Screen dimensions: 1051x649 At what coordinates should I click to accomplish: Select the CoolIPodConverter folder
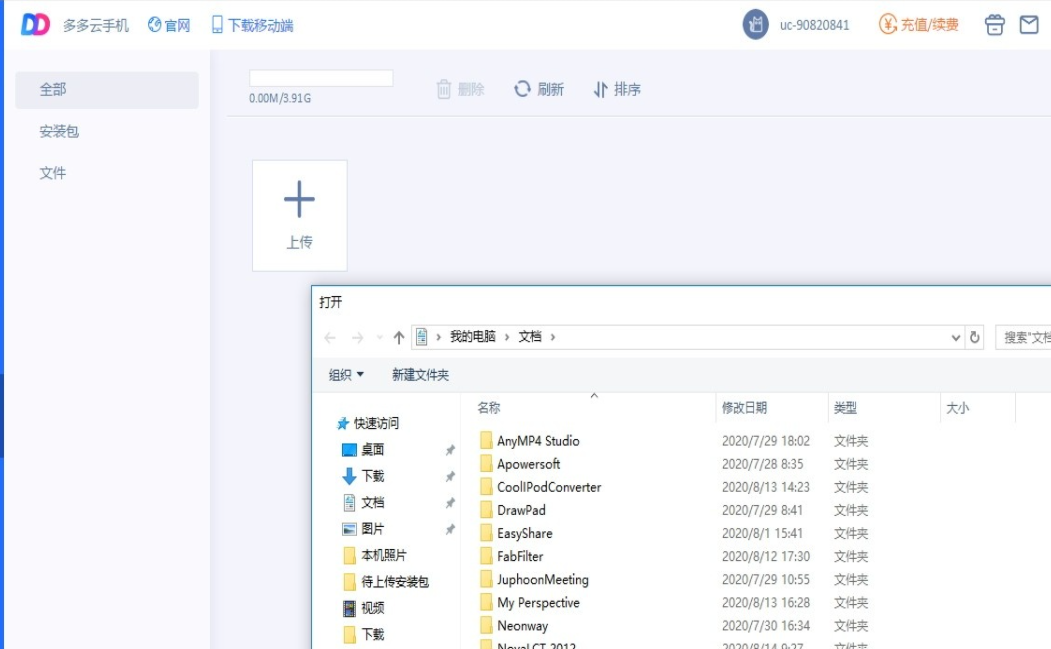[549, 487]
